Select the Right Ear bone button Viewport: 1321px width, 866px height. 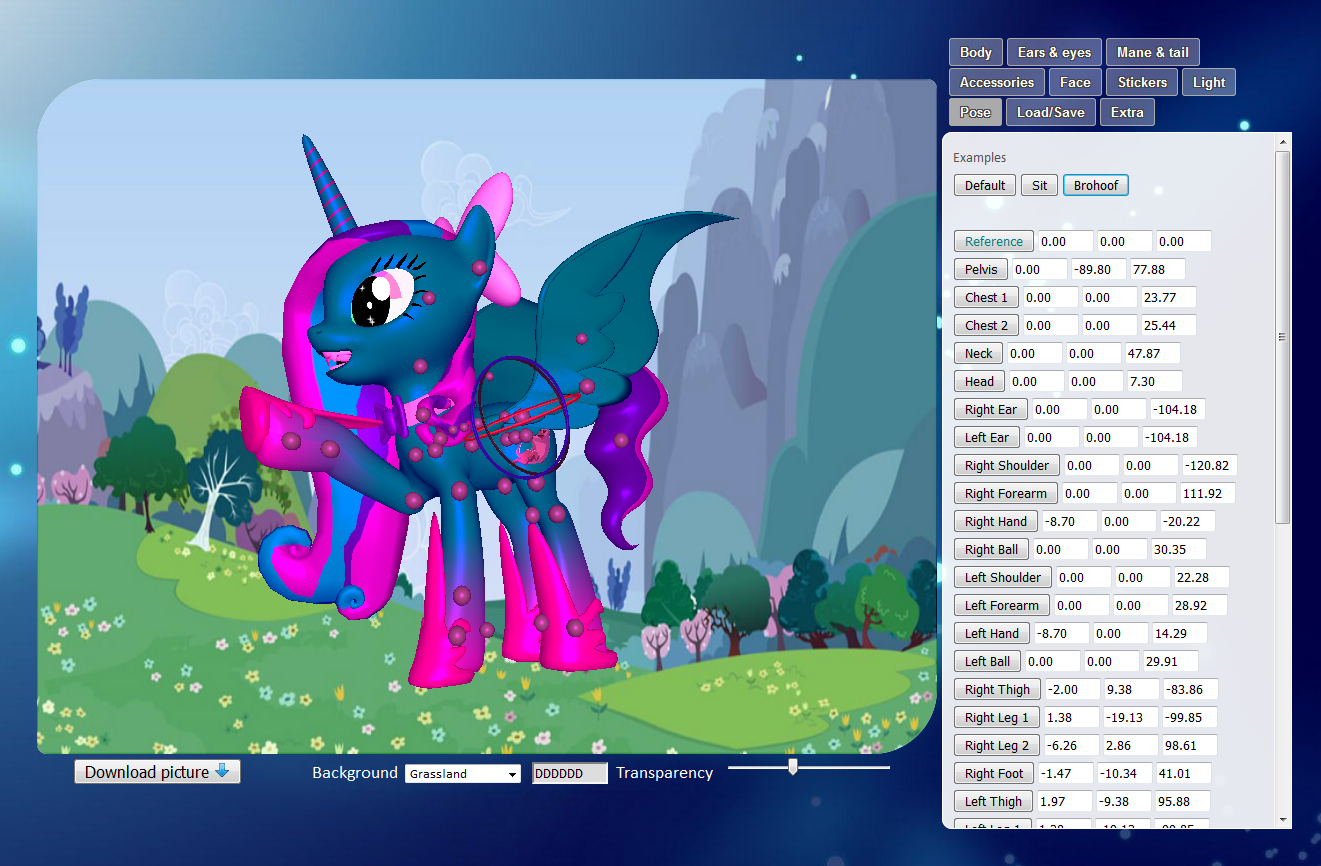pyautogui.click(x=991, y=409)
